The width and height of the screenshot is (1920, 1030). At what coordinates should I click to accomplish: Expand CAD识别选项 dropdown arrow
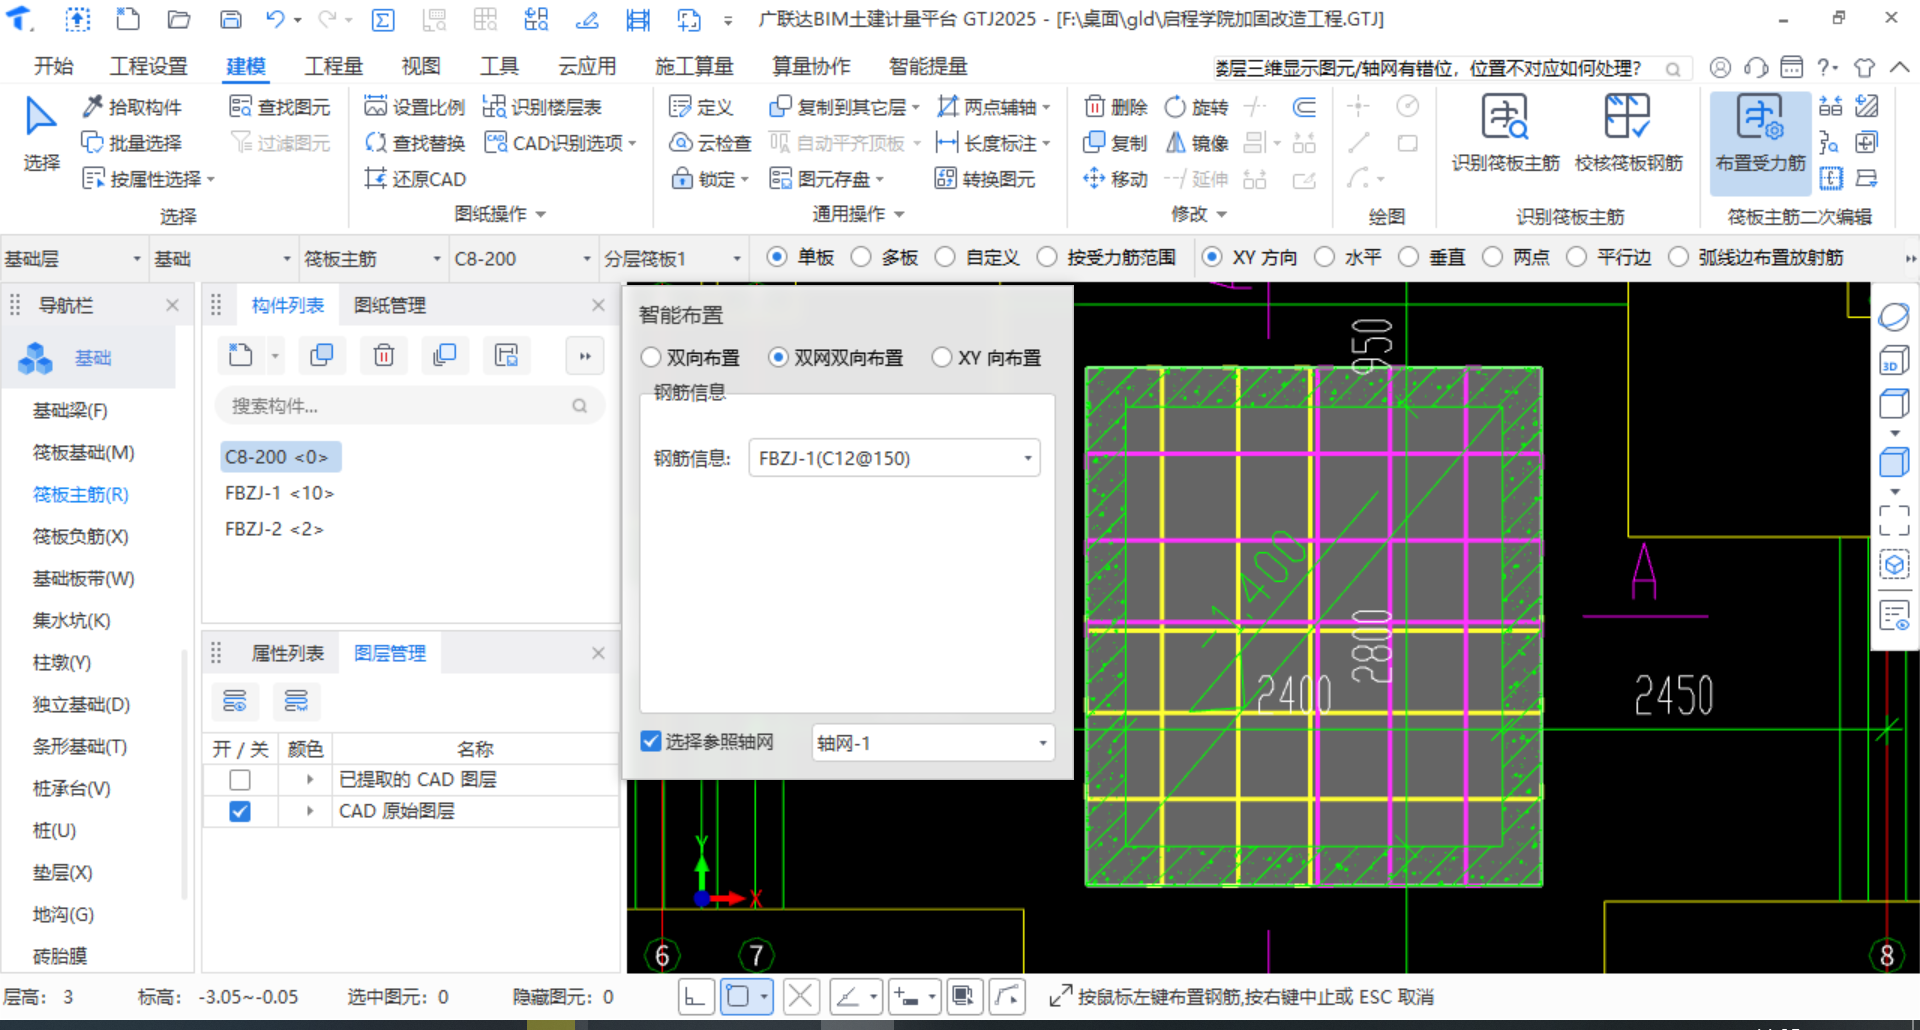pos(633,144)
